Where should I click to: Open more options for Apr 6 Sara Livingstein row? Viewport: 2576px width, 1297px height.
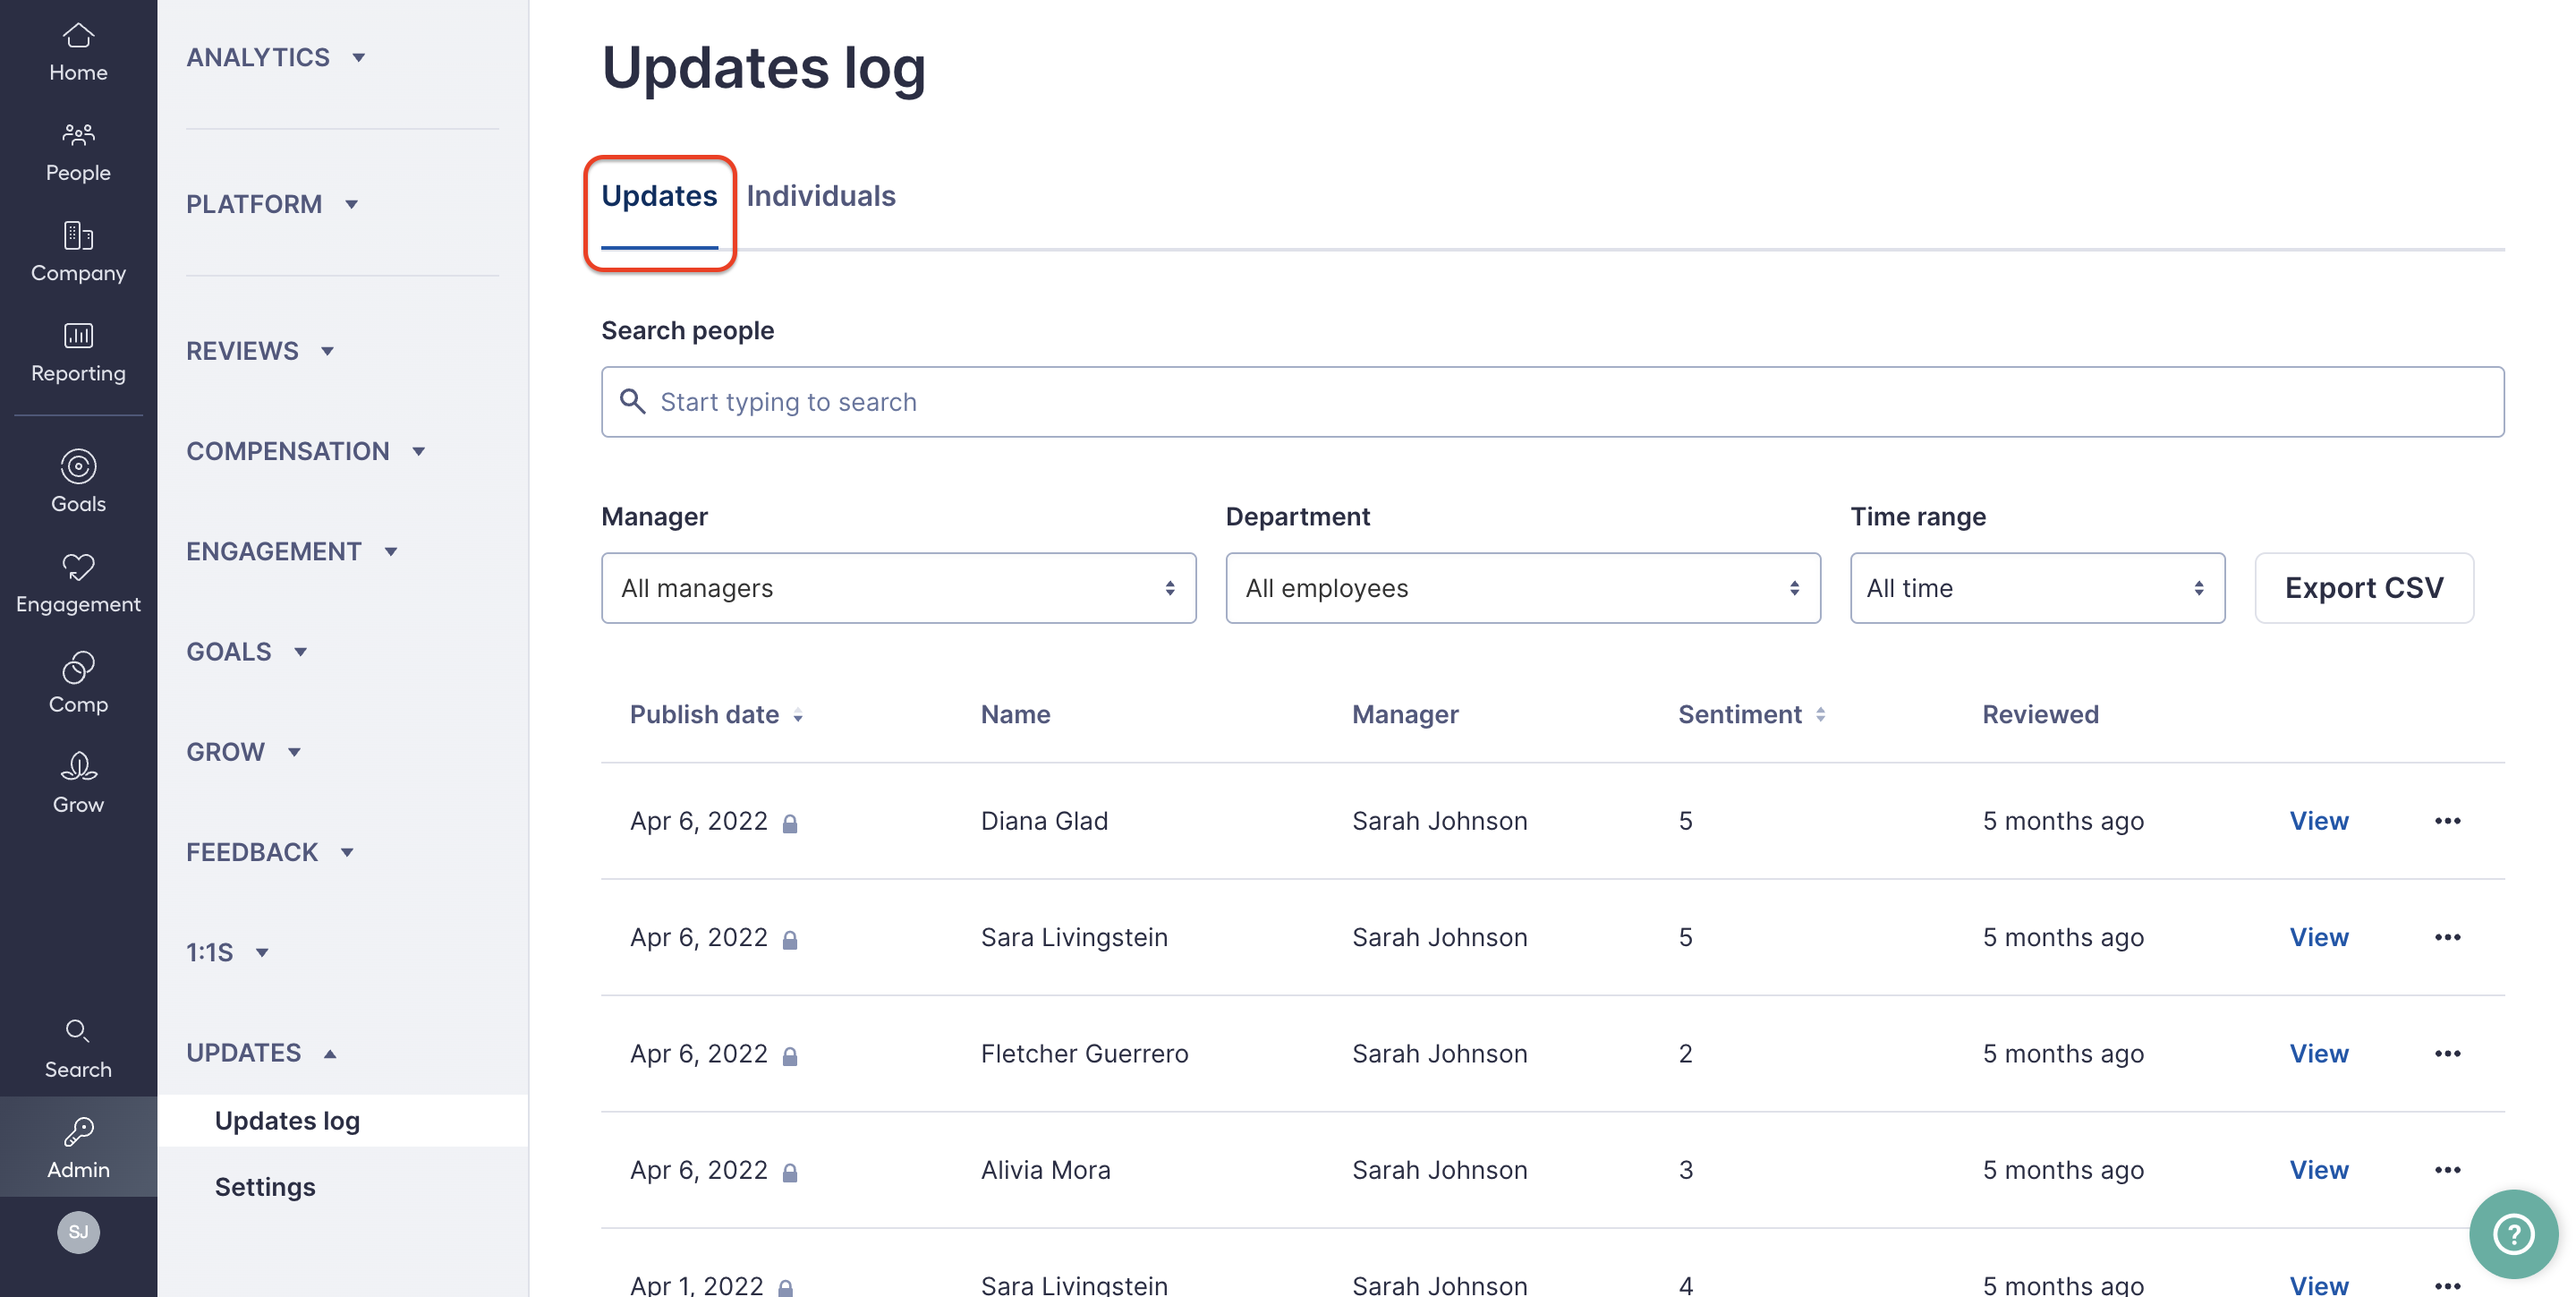coord(2447,937)
